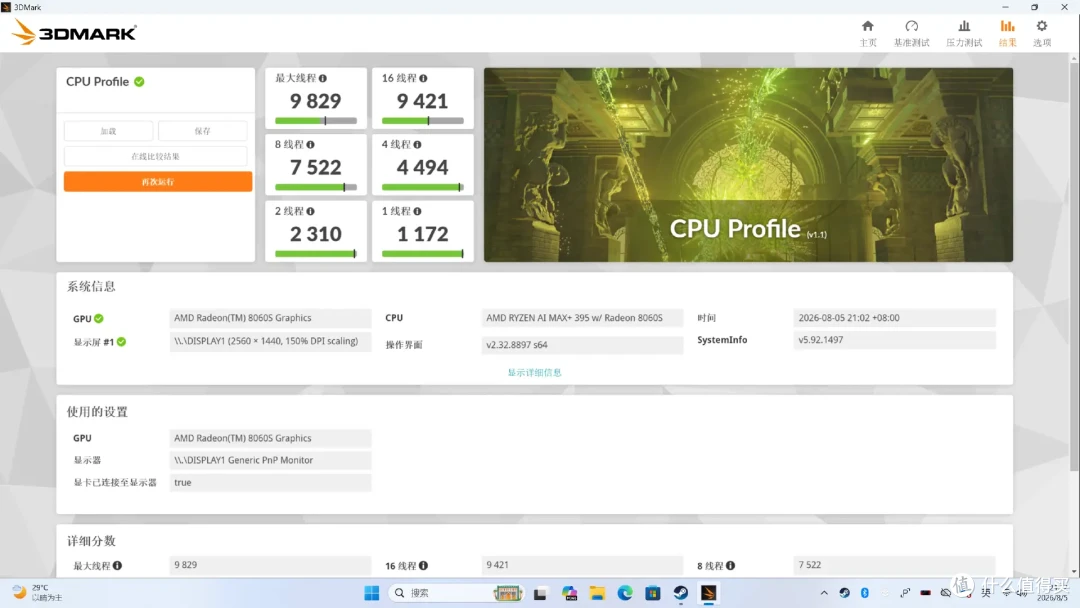Click info icon beside 2 Threads score card
1080x608 pixels.
coord(311,211)
